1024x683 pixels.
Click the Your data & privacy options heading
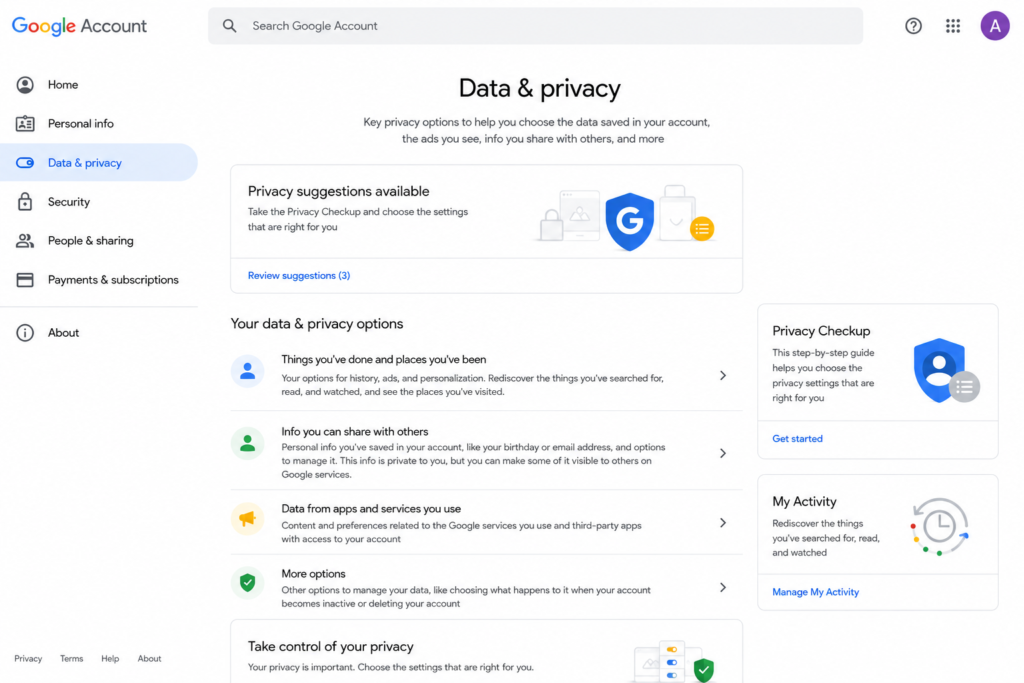317,324
